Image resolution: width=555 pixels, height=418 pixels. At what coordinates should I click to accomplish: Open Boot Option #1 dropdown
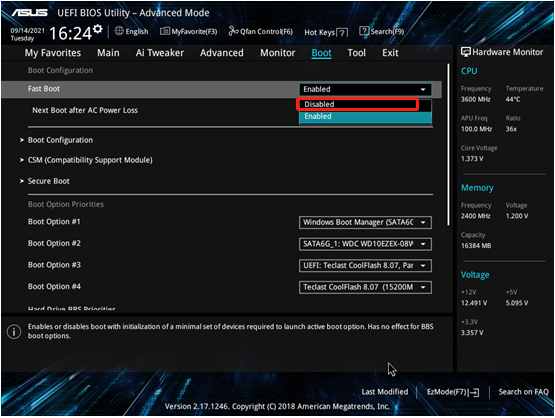click(x=365, y=222)
